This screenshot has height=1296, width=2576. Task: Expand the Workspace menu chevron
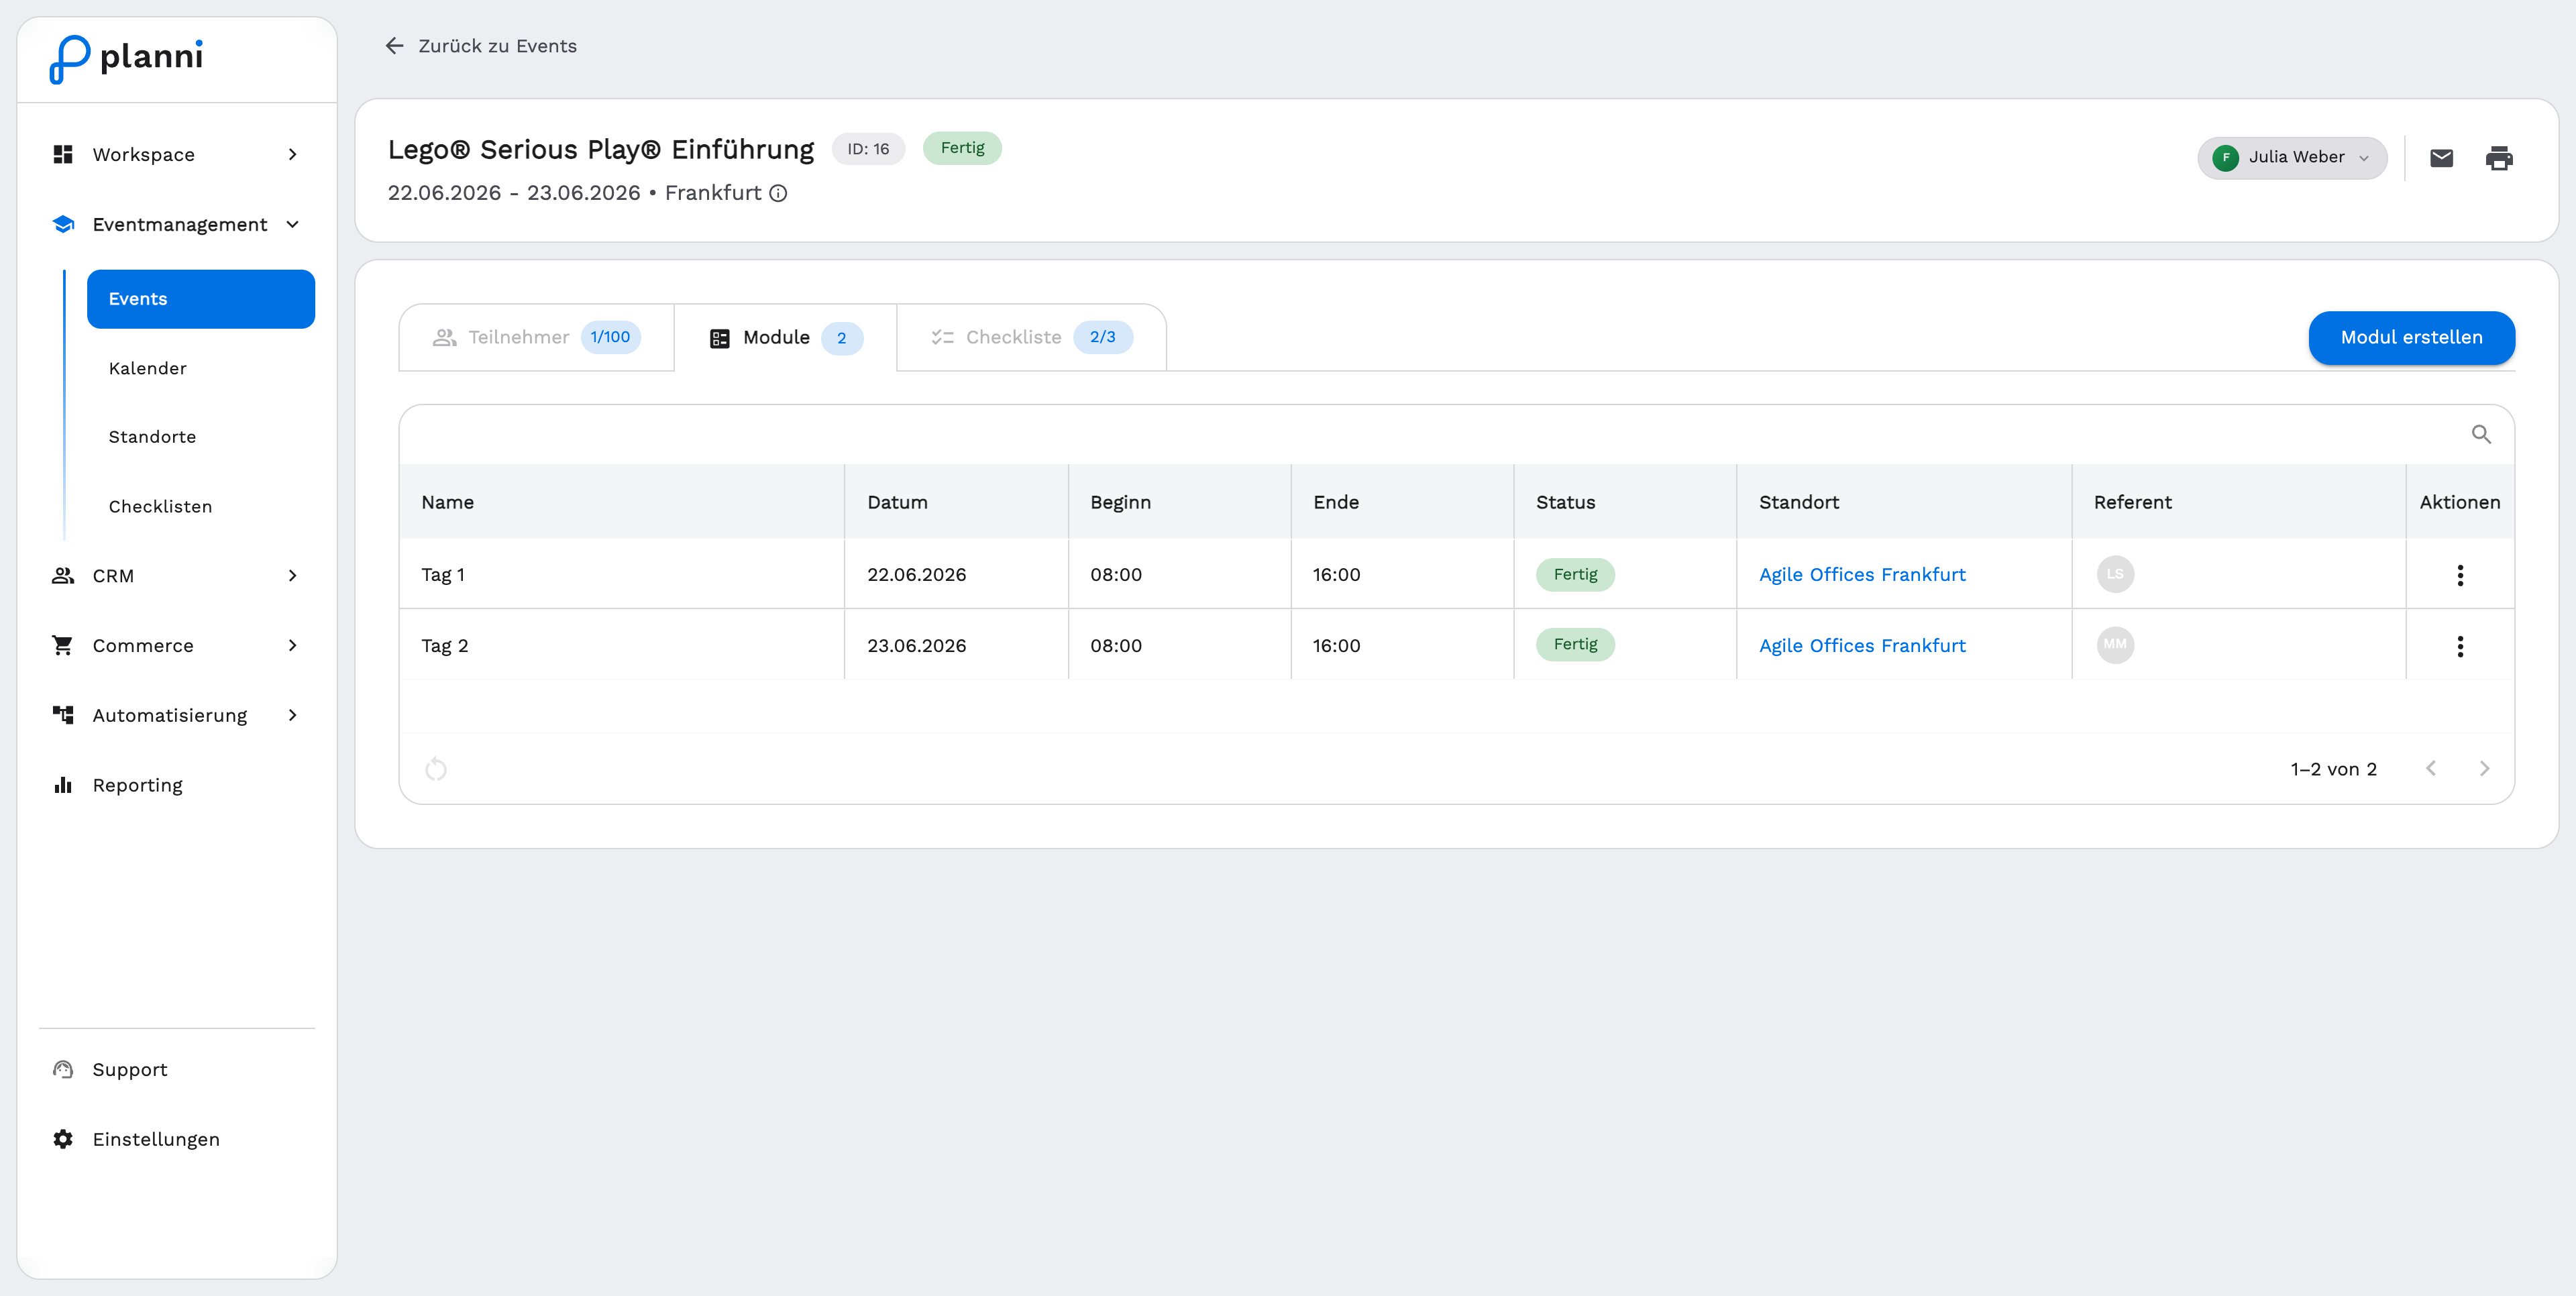coord(292,155)
